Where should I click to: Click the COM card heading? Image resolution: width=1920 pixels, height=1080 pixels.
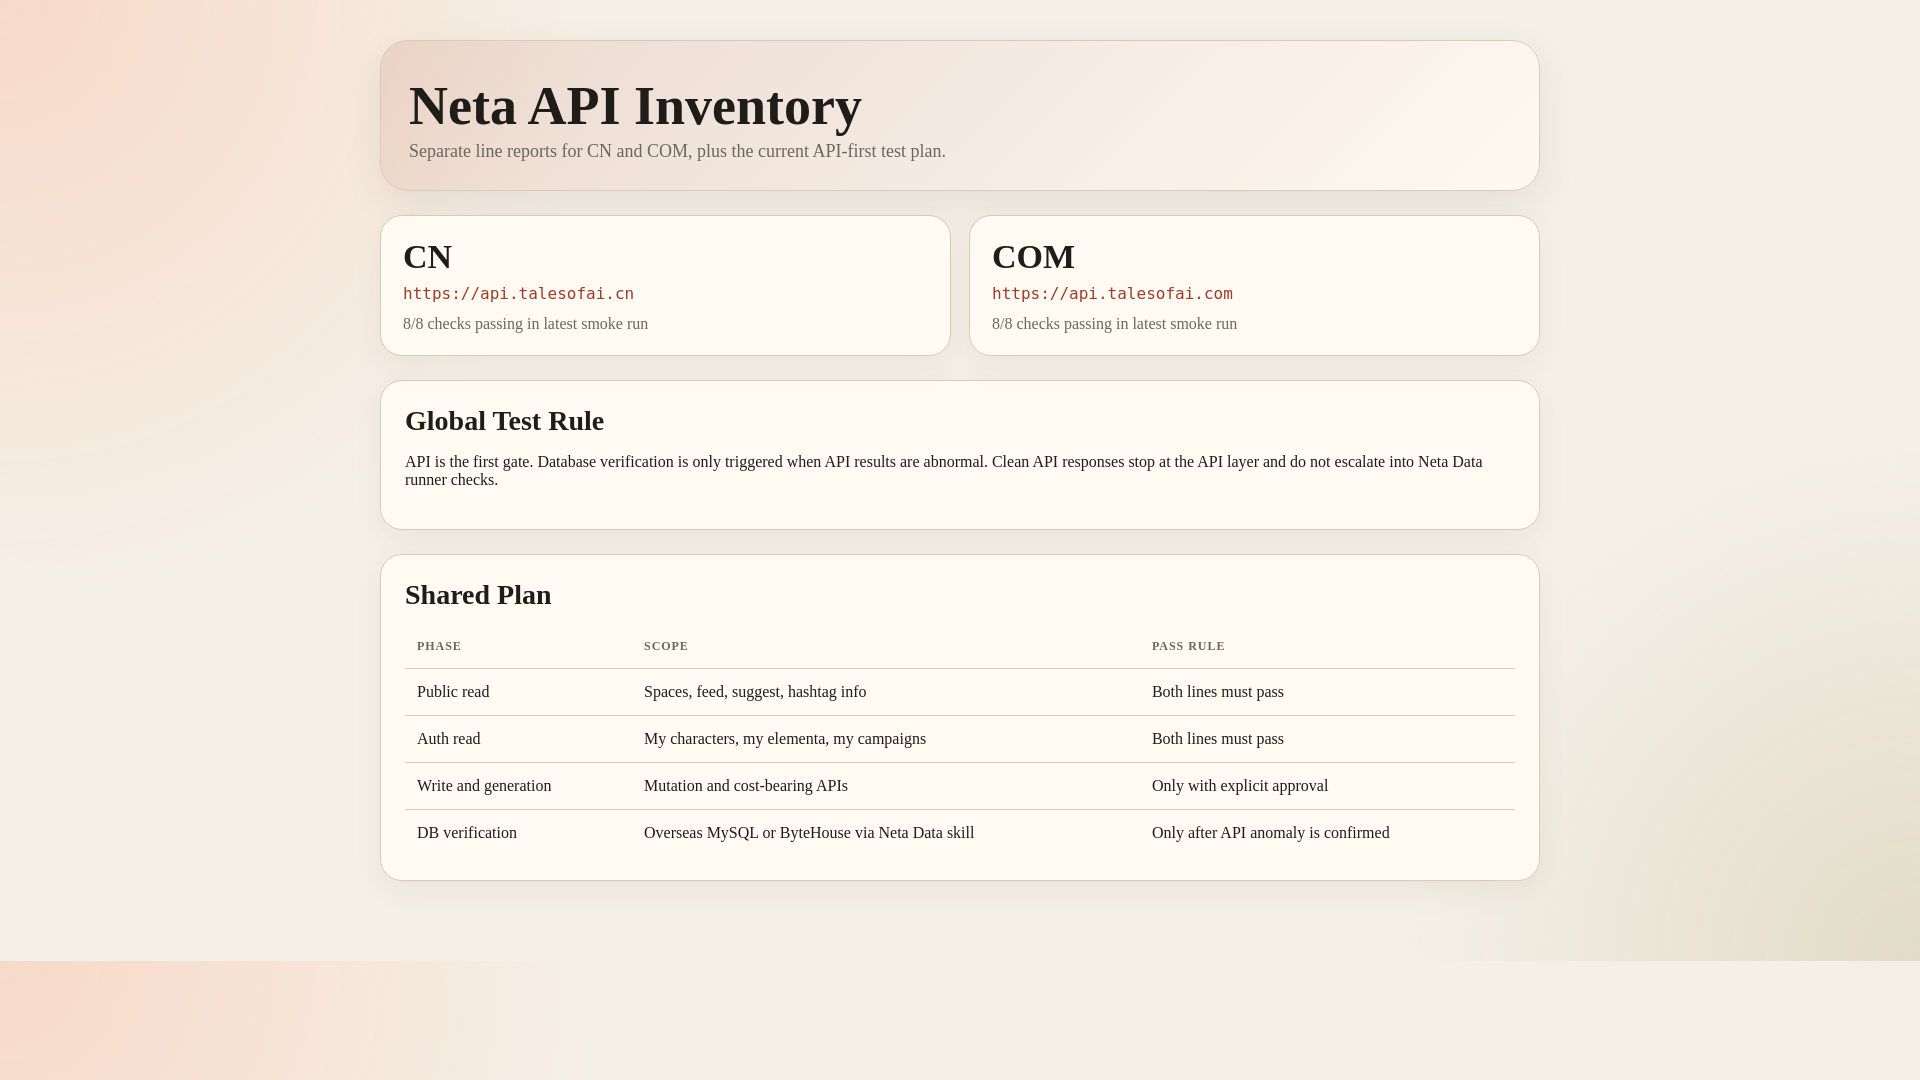point(1033,257)
